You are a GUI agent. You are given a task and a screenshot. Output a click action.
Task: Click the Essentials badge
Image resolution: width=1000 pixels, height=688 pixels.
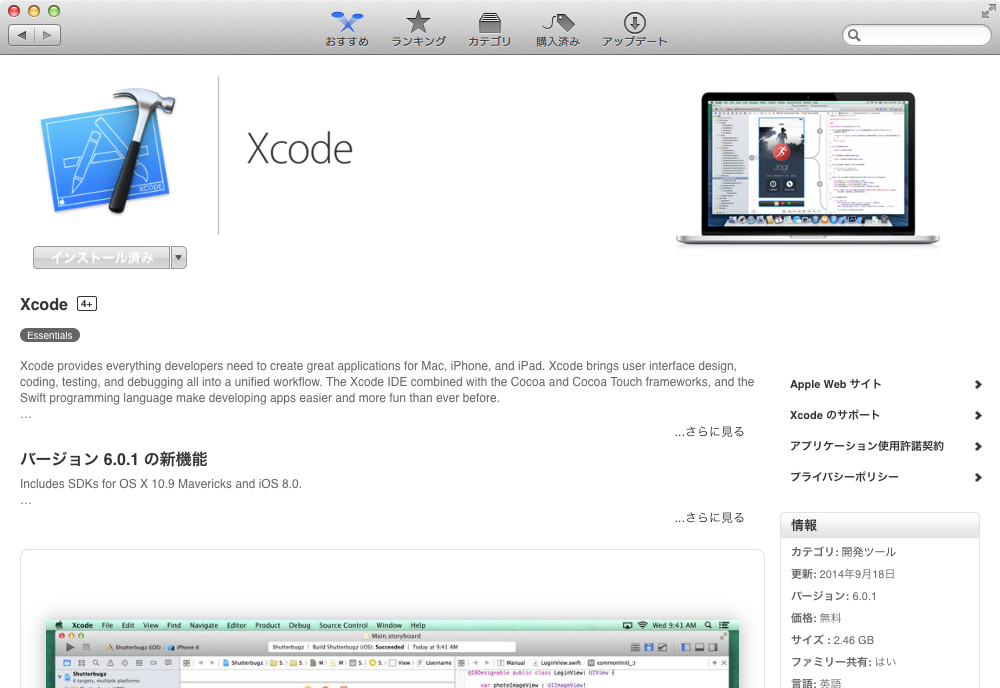coord(50,335)
